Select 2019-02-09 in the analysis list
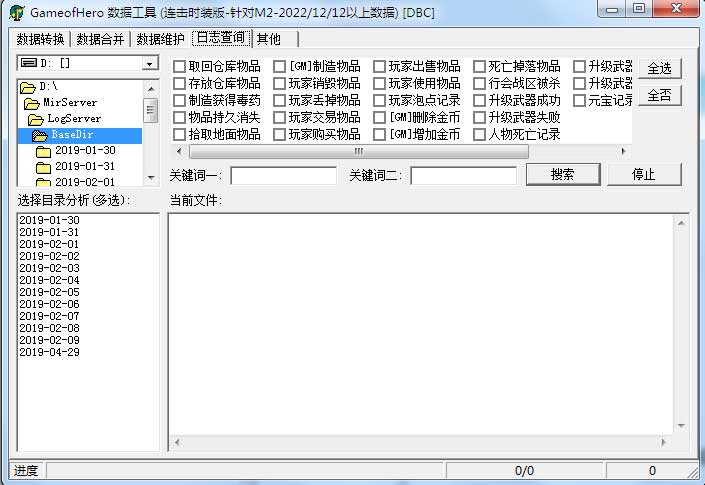The image size is (705, 485). point(49,340)
